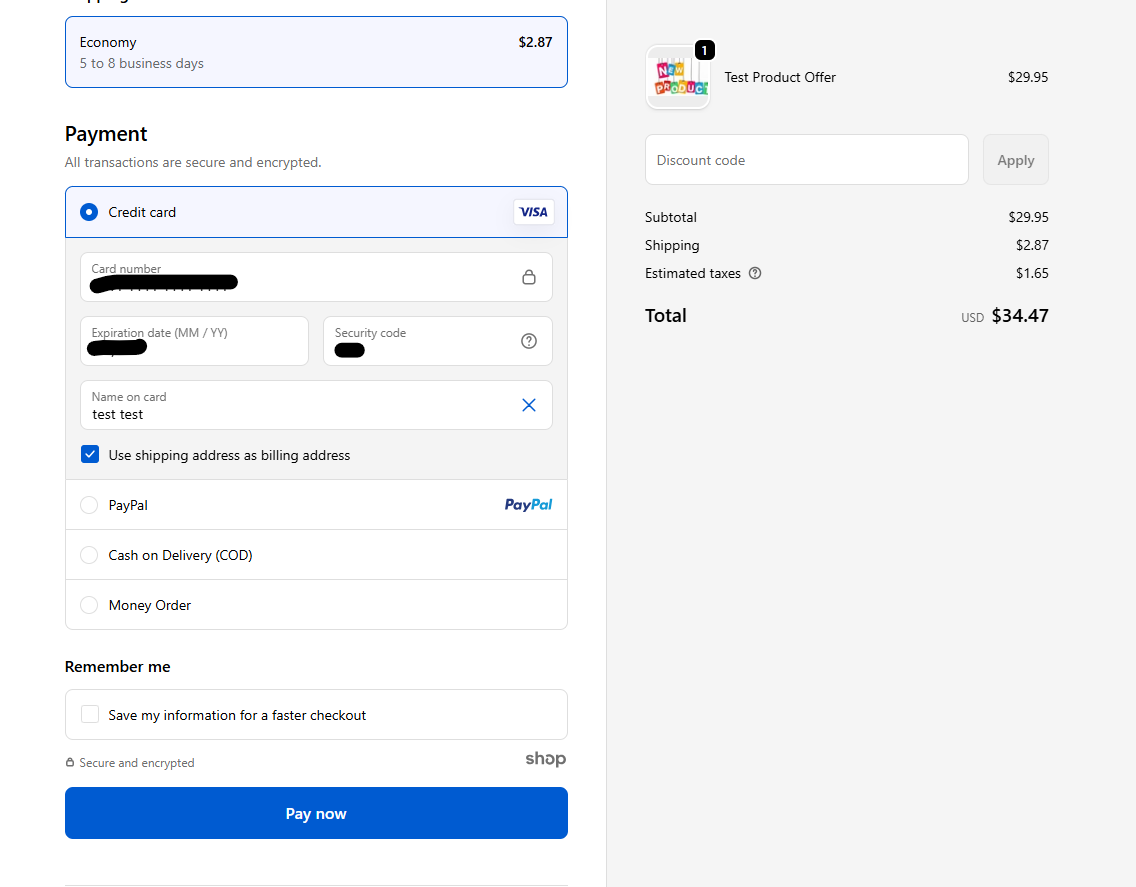Viewport: 1136px width, 887px height.
Task: Choose Cash on Delivery (COD) payment
Action: (89, 555)
